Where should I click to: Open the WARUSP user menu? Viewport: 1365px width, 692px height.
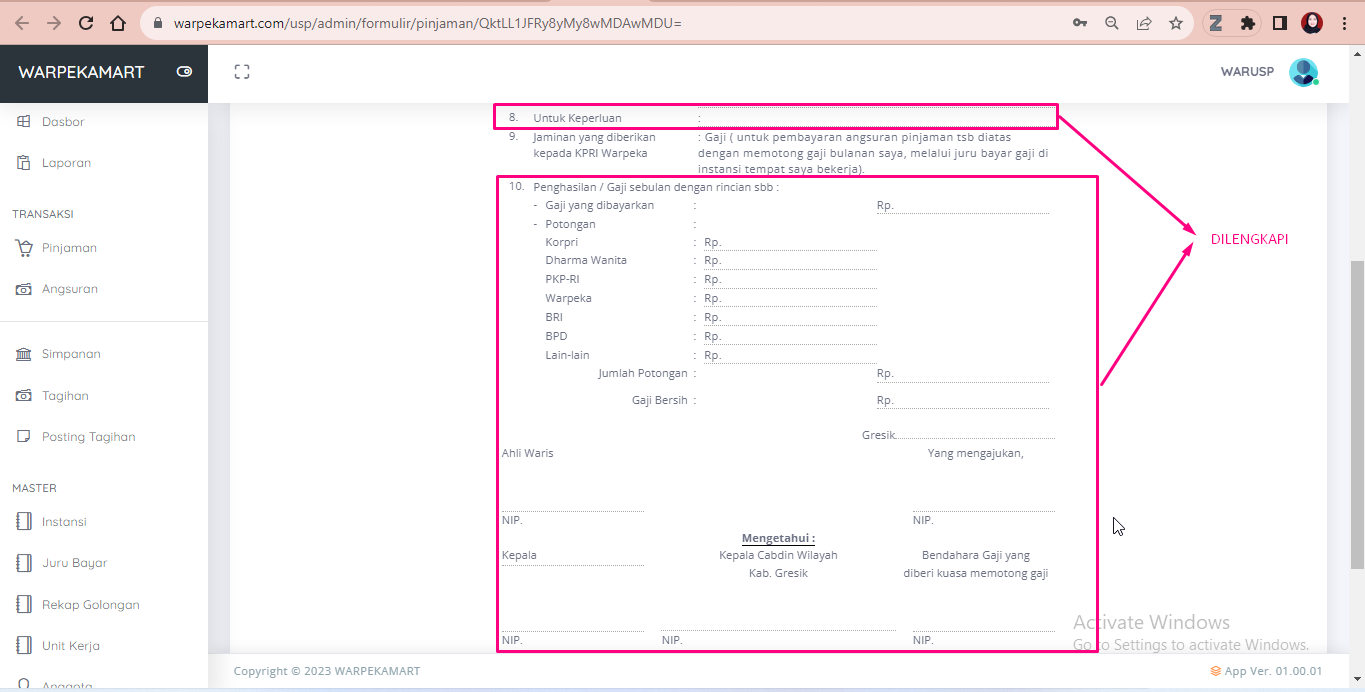pos(1247,72)
